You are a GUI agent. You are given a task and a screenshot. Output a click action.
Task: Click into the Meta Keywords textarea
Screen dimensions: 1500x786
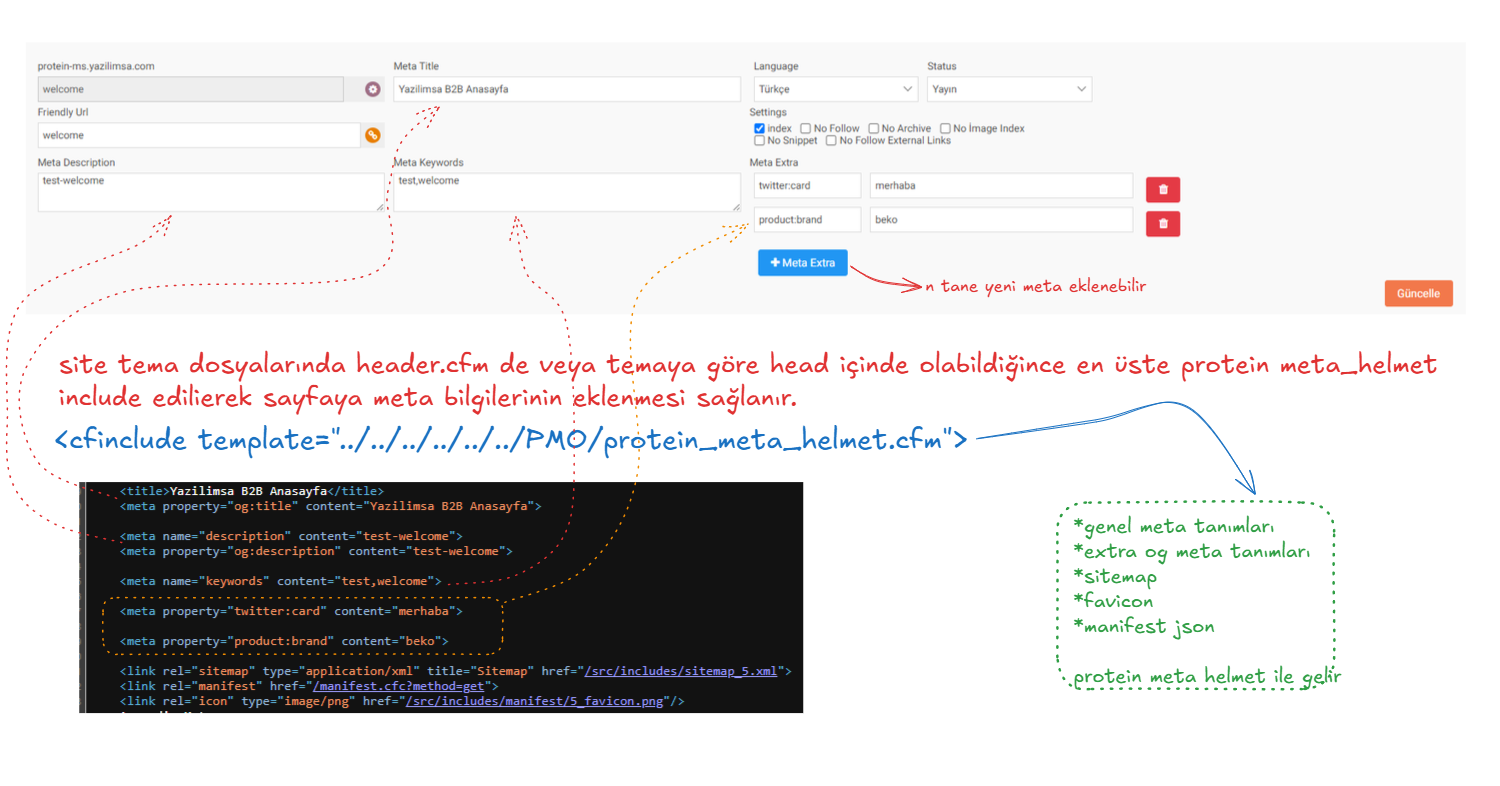[x=566, y=192]
